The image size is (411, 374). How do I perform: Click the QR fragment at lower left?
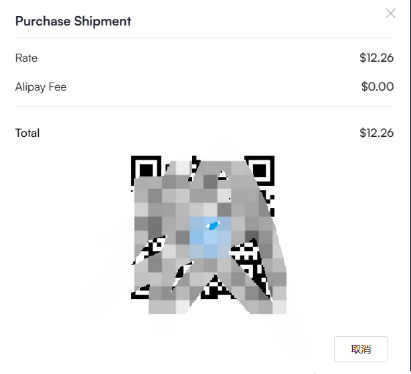150,249
